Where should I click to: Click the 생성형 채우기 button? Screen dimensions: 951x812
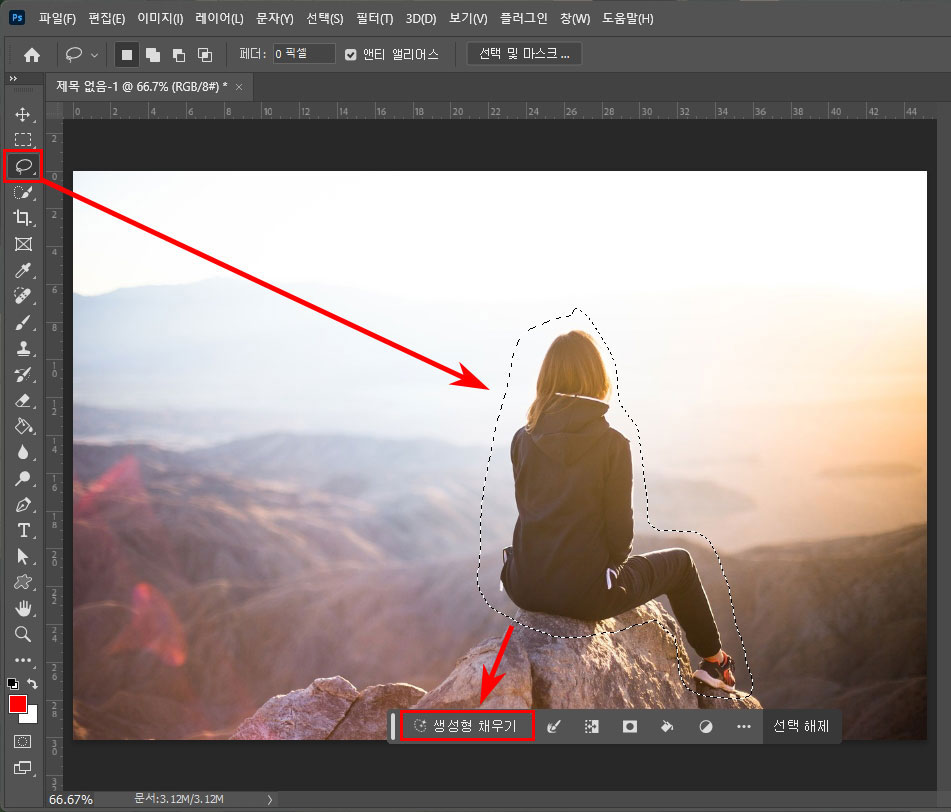coord(466,726)
